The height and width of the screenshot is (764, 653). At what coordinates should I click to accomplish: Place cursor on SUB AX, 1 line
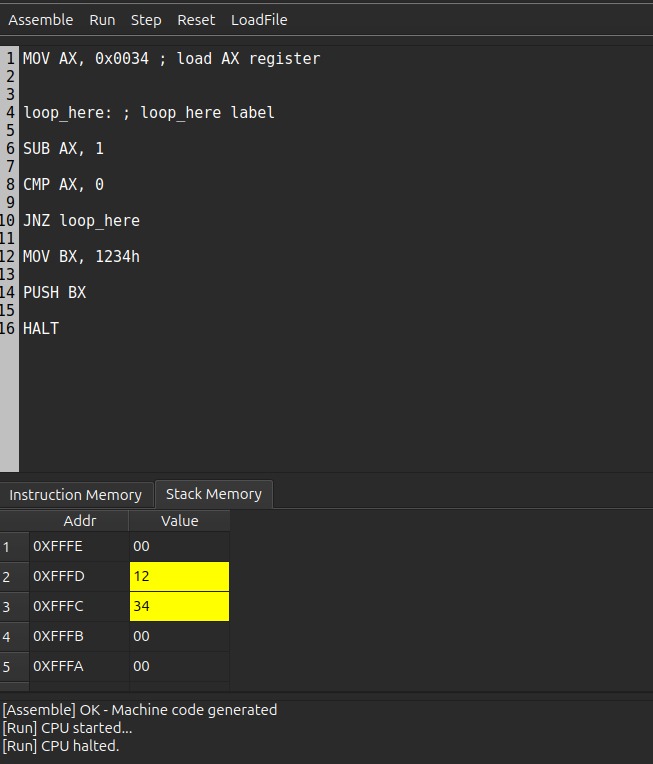[x=63, y=149]
